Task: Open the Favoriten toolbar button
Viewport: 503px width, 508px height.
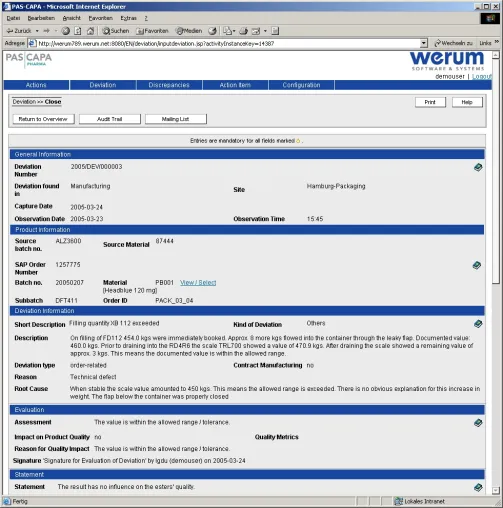Action: tap(152, 31)
